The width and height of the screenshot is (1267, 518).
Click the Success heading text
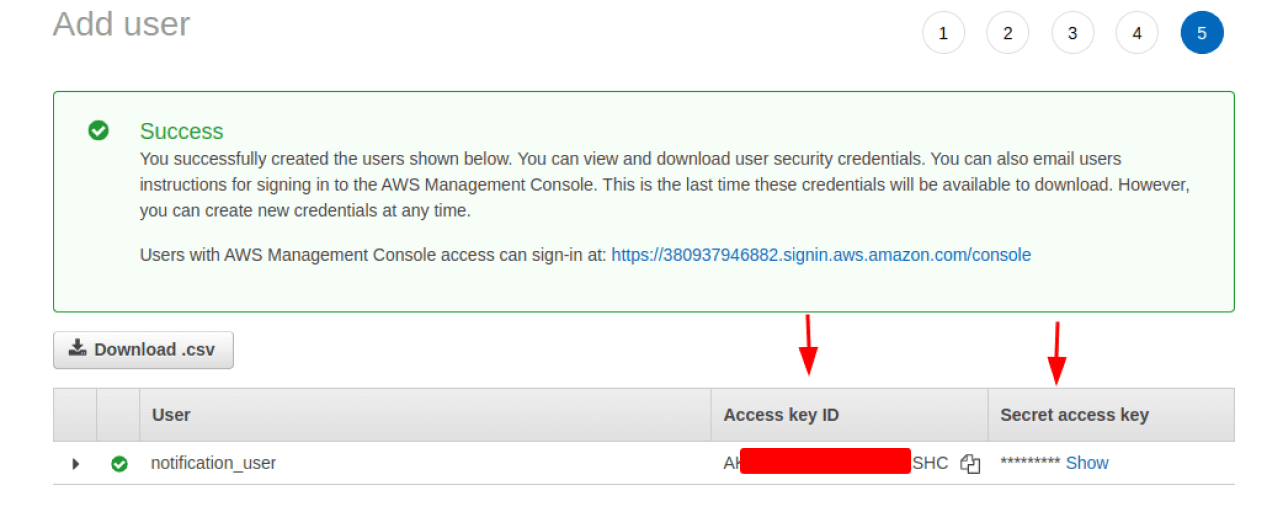tap(181, 131)
